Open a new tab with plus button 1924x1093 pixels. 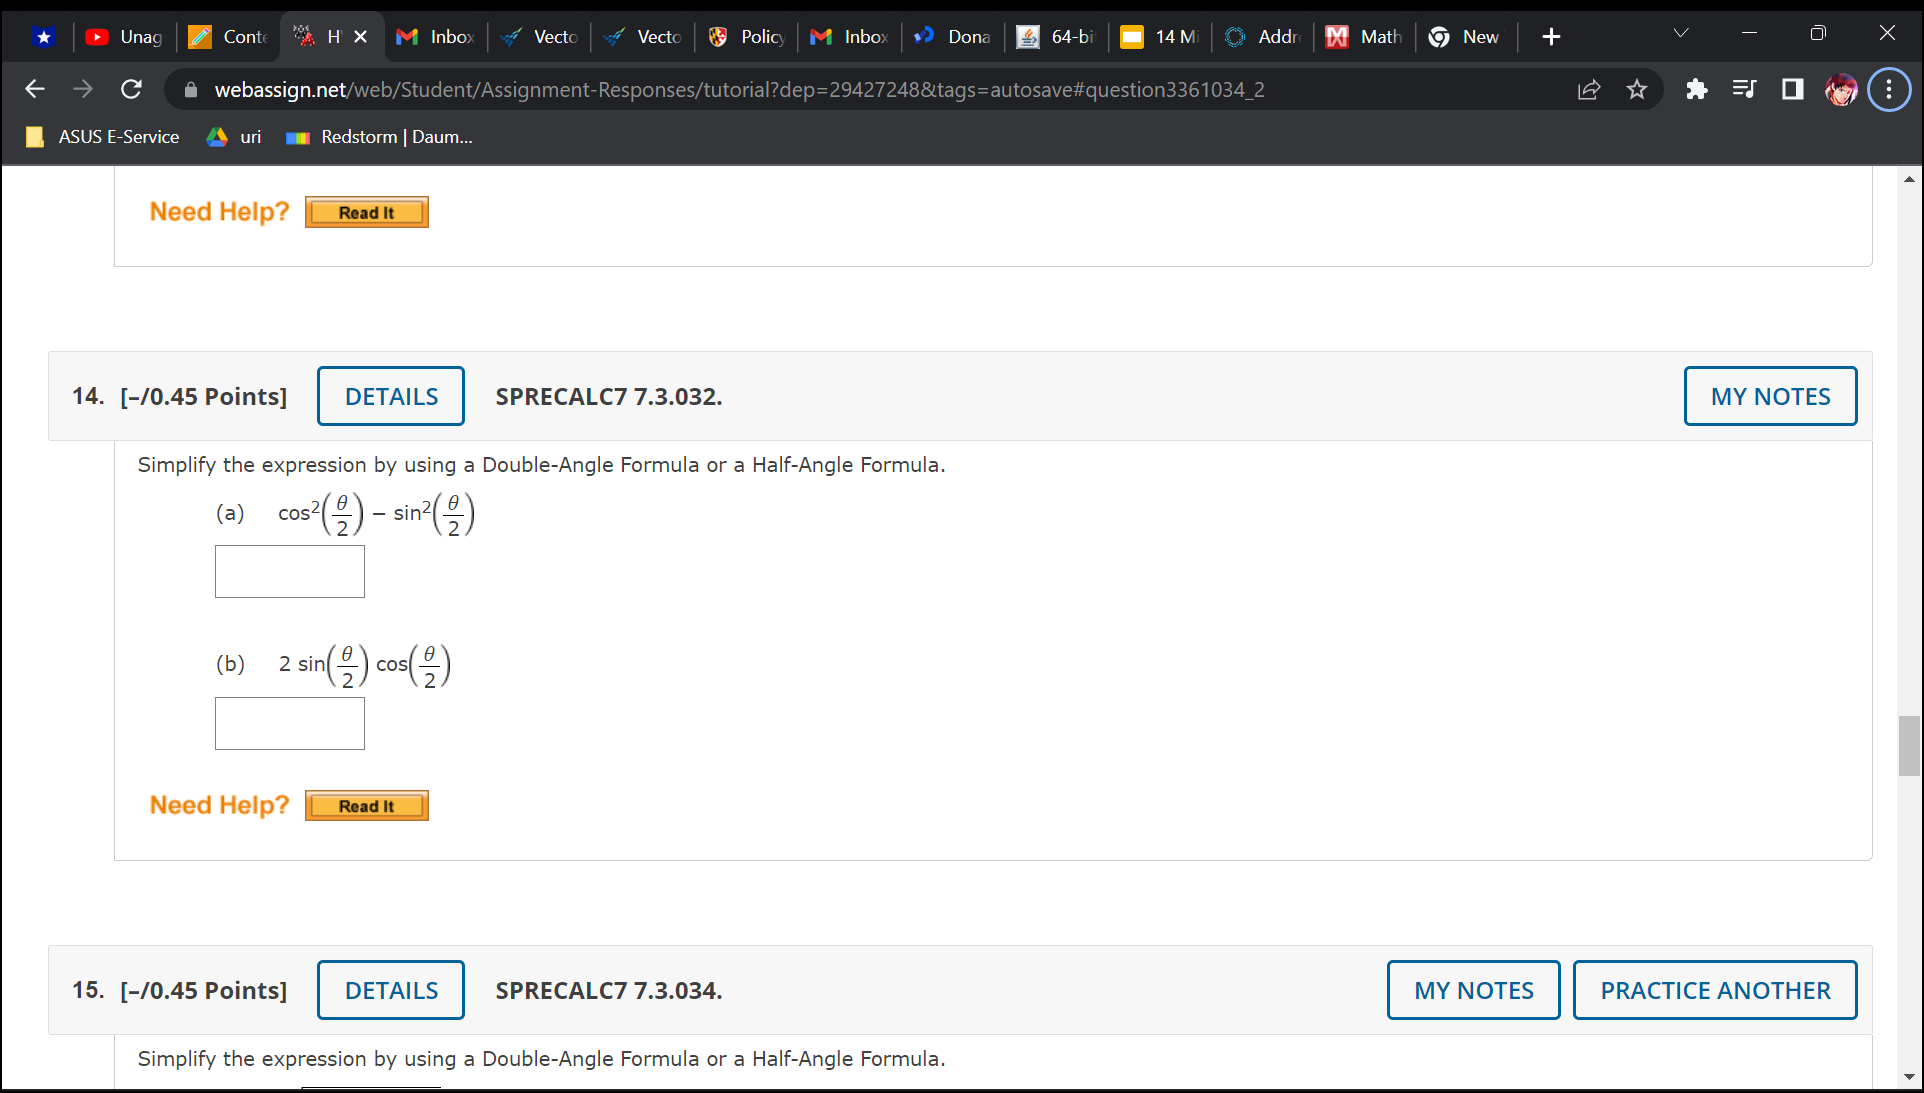coord(1551,37)
